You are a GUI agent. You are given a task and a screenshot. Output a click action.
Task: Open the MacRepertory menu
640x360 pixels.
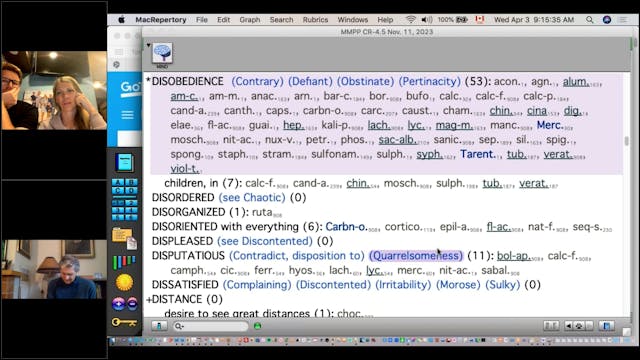(x=161, y=20)
